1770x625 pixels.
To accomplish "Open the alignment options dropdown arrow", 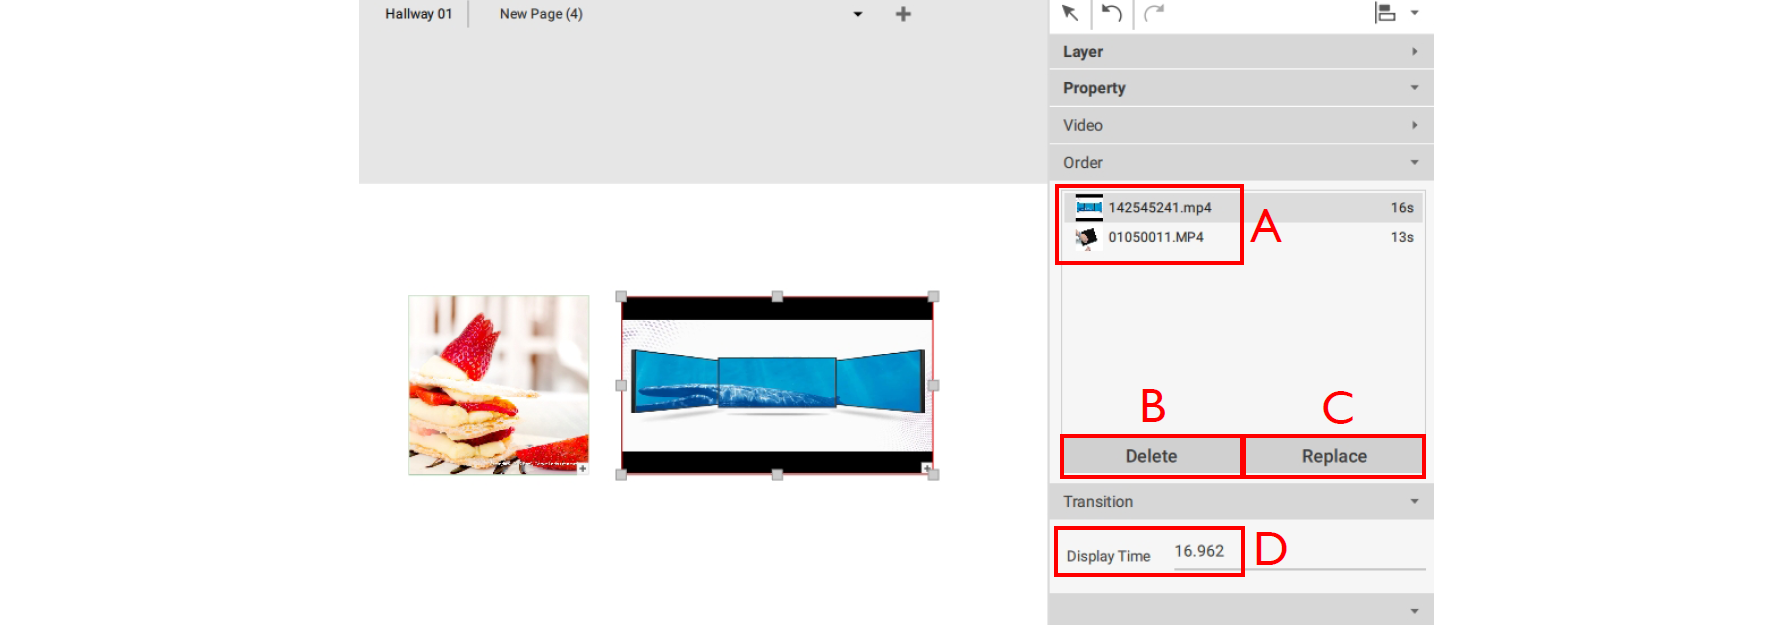I will coord(1415,13).
